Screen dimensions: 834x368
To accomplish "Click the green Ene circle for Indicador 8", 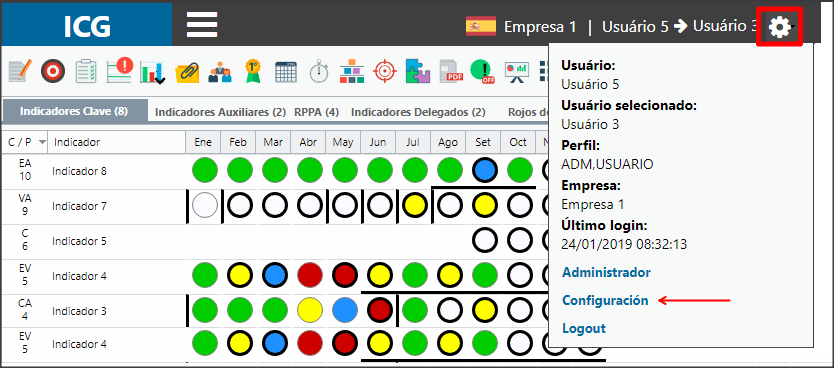I will [x=205, y=171].
